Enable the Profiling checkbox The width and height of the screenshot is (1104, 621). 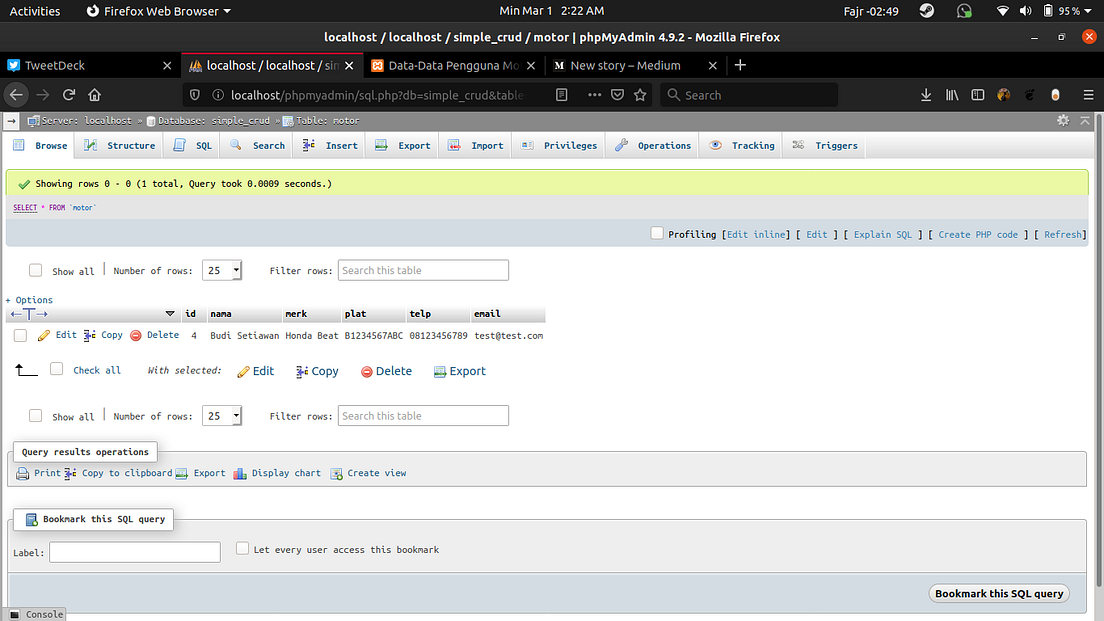[657, 234]
